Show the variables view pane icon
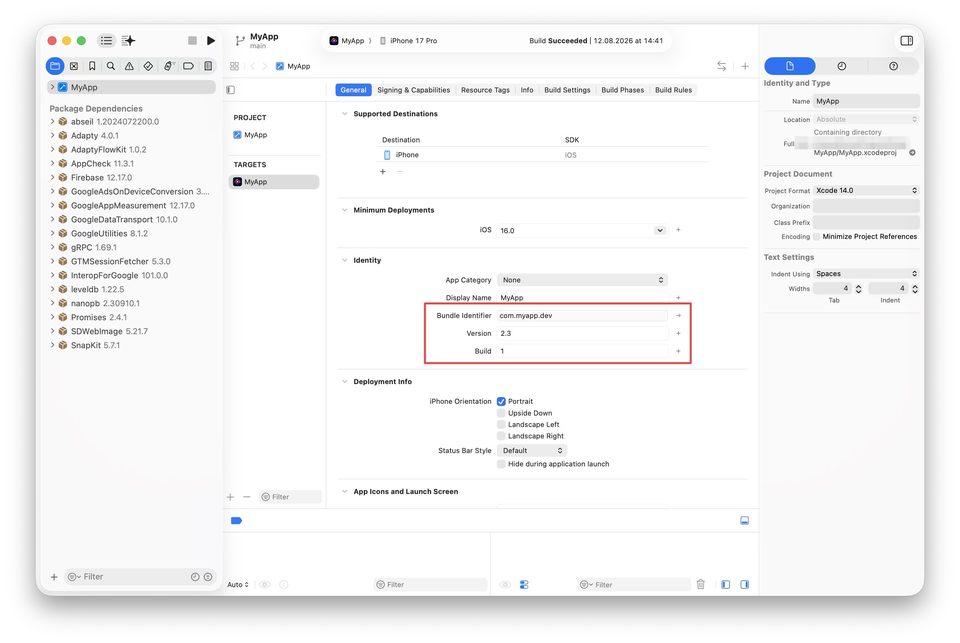 click(726, 584)
